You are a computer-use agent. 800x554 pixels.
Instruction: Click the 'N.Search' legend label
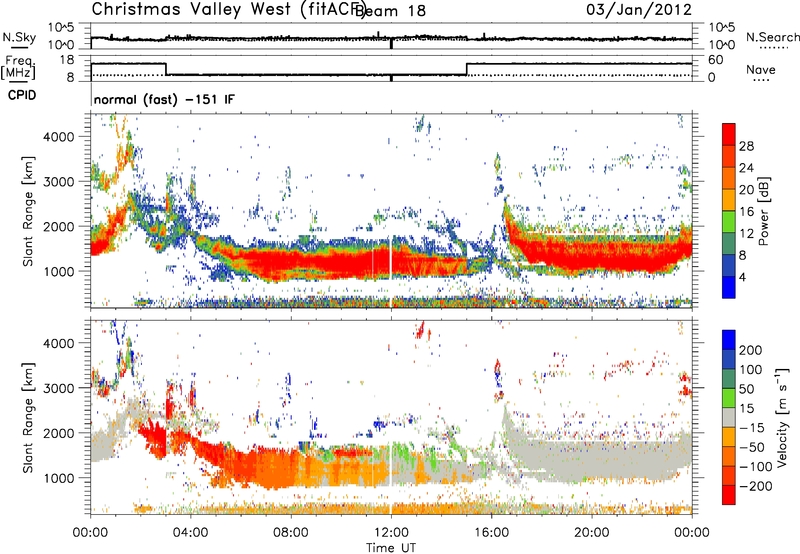(772, 37)
